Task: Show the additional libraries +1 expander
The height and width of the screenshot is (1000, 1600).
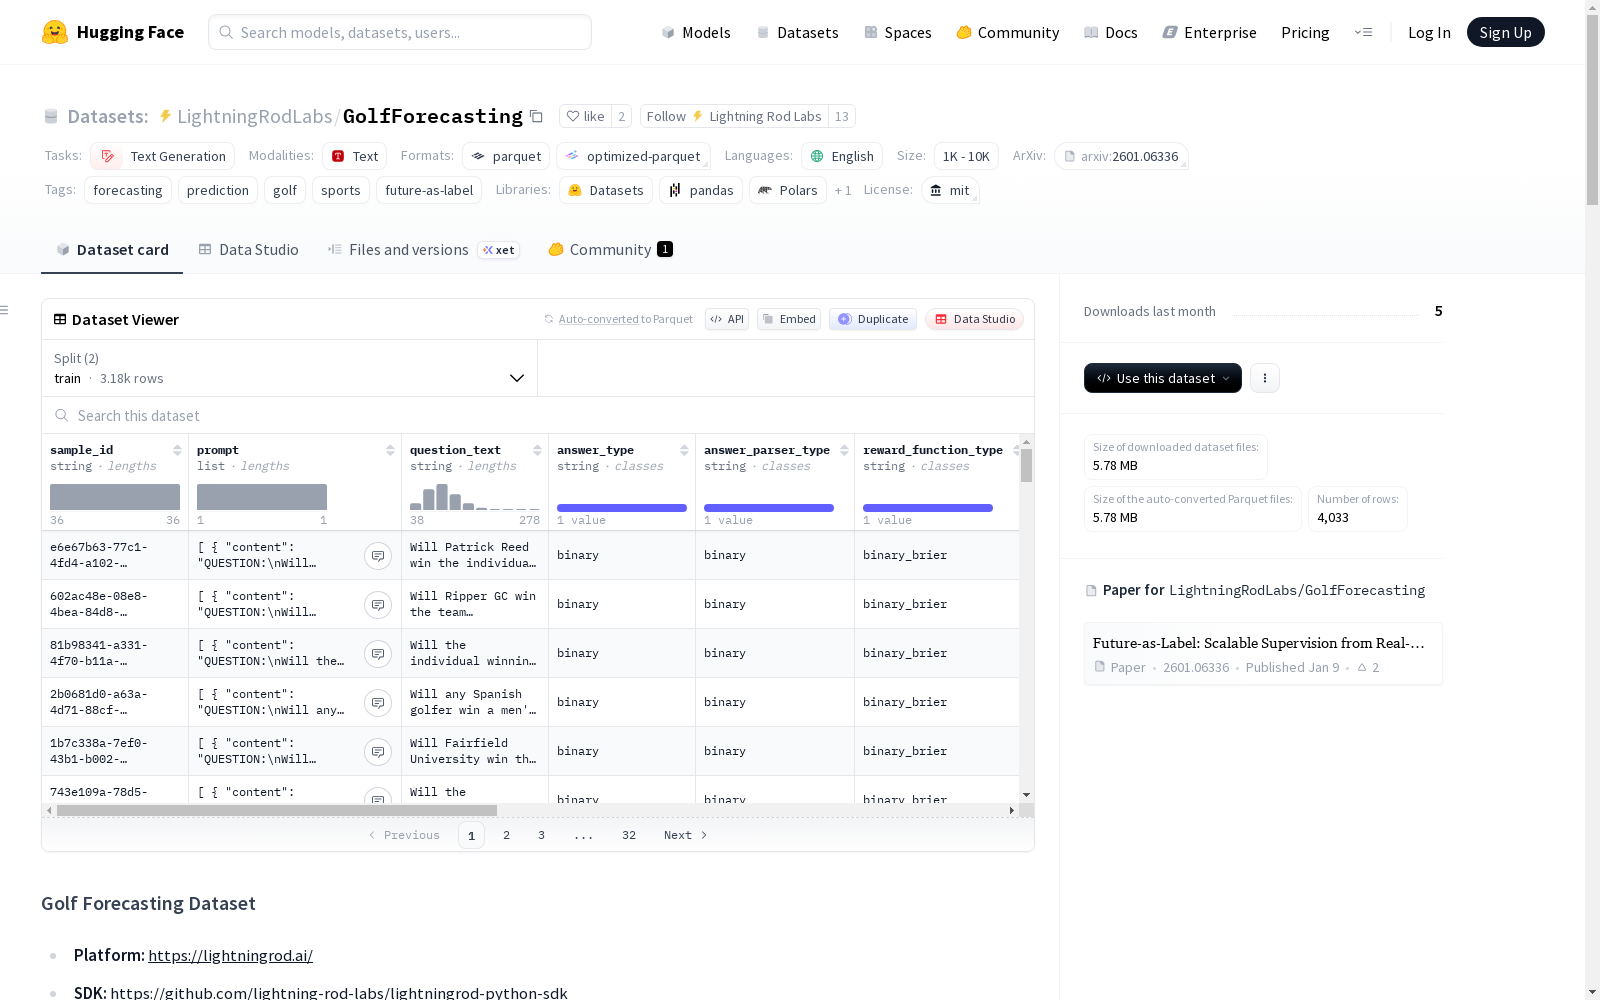Action: pos(843,190)
